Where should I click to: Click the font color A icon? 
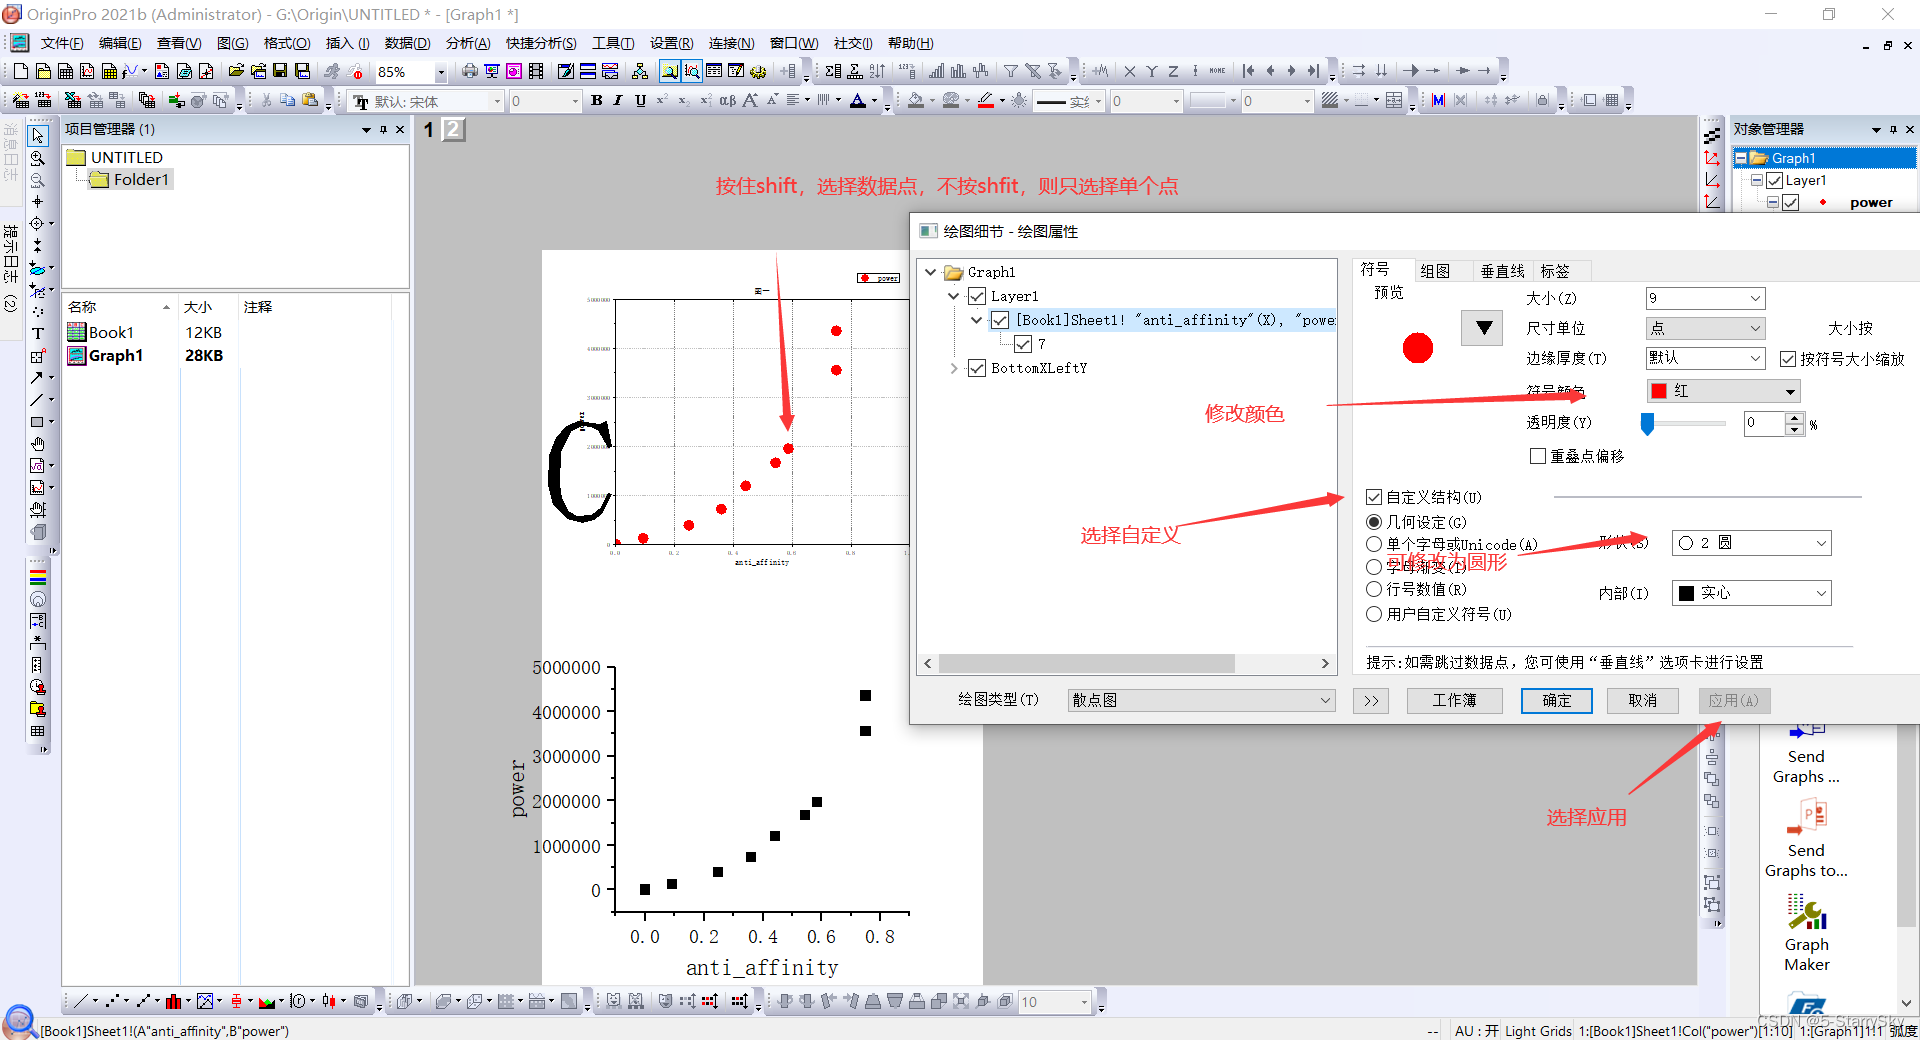click(857, 100)
